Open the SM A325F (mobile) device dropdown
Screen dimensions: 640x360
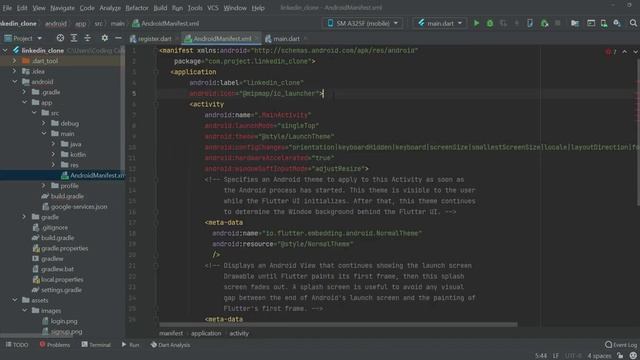pyautogui.click(x=363, y=23)
